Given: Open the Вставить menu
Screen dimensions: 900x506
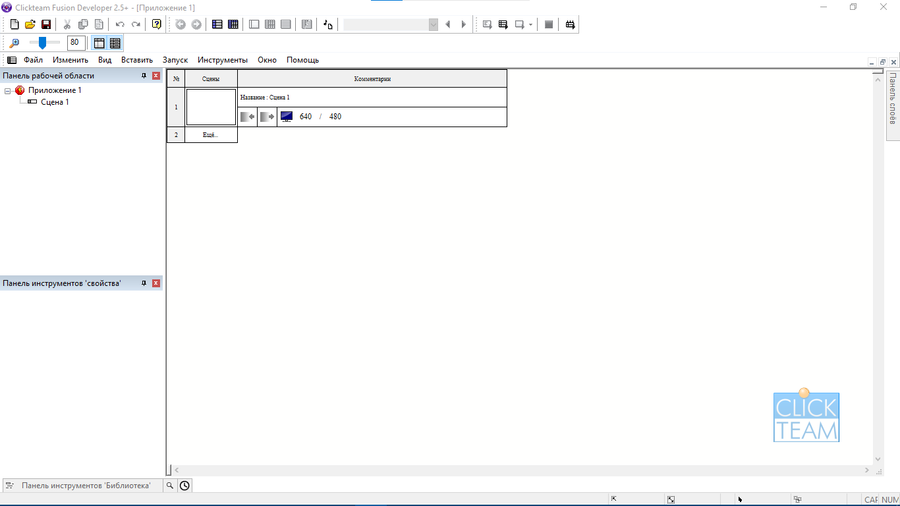Looking at the screenshot, I should coord(137,60).
